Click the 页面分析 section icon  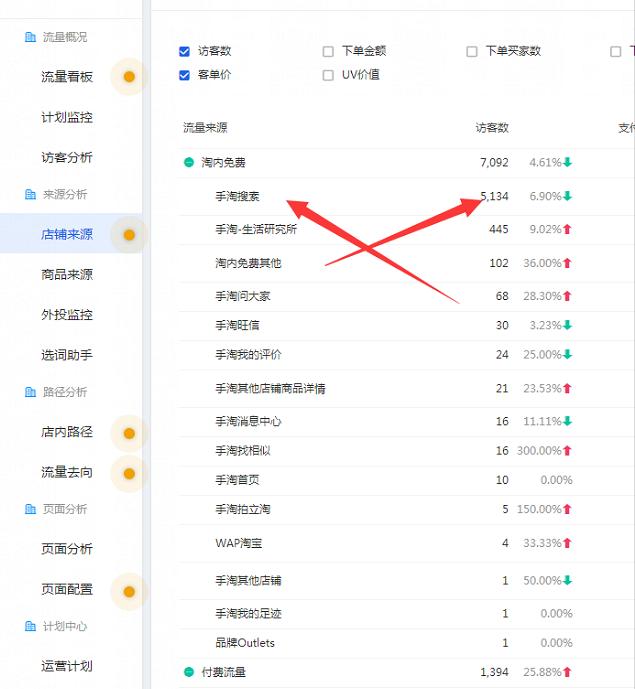pos(30,509)
